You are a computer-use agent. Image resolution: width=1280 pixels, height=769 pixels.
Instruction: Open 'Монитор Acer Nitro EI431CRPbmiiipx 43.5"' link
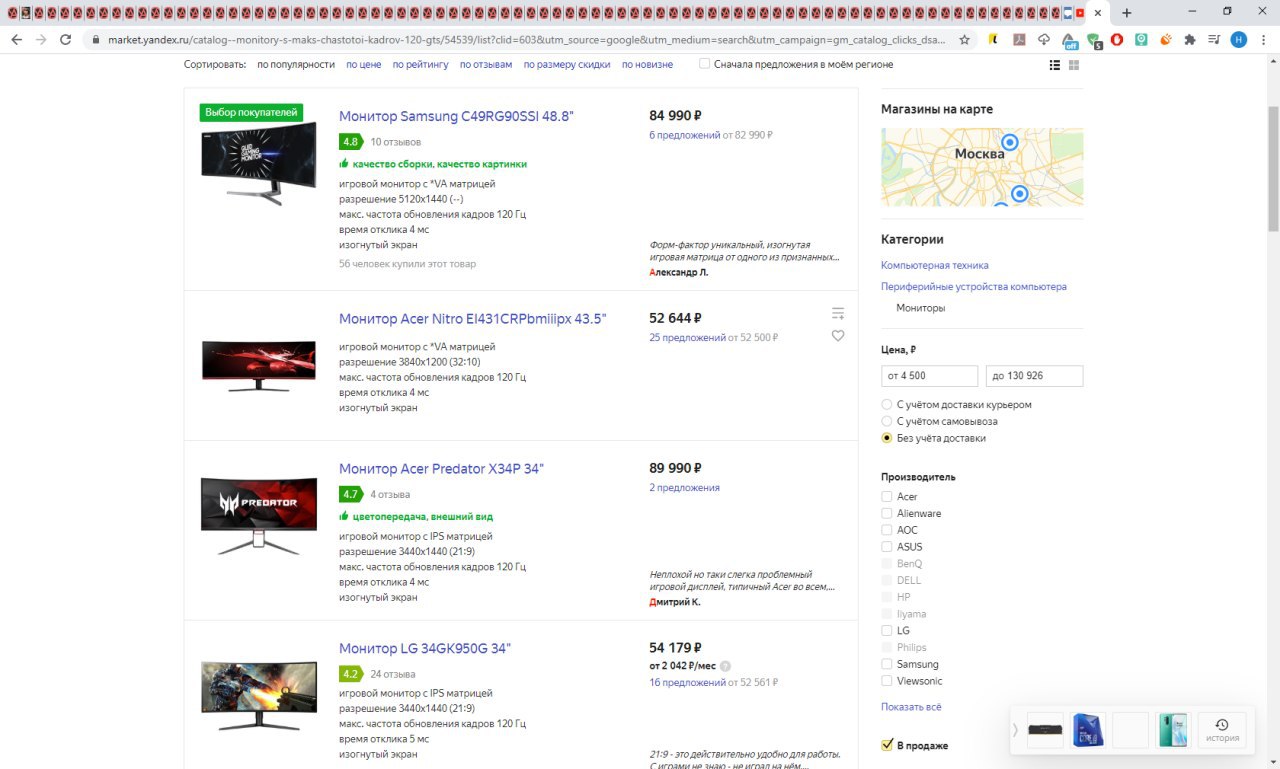pyautogui.click(x=472, y=319)
